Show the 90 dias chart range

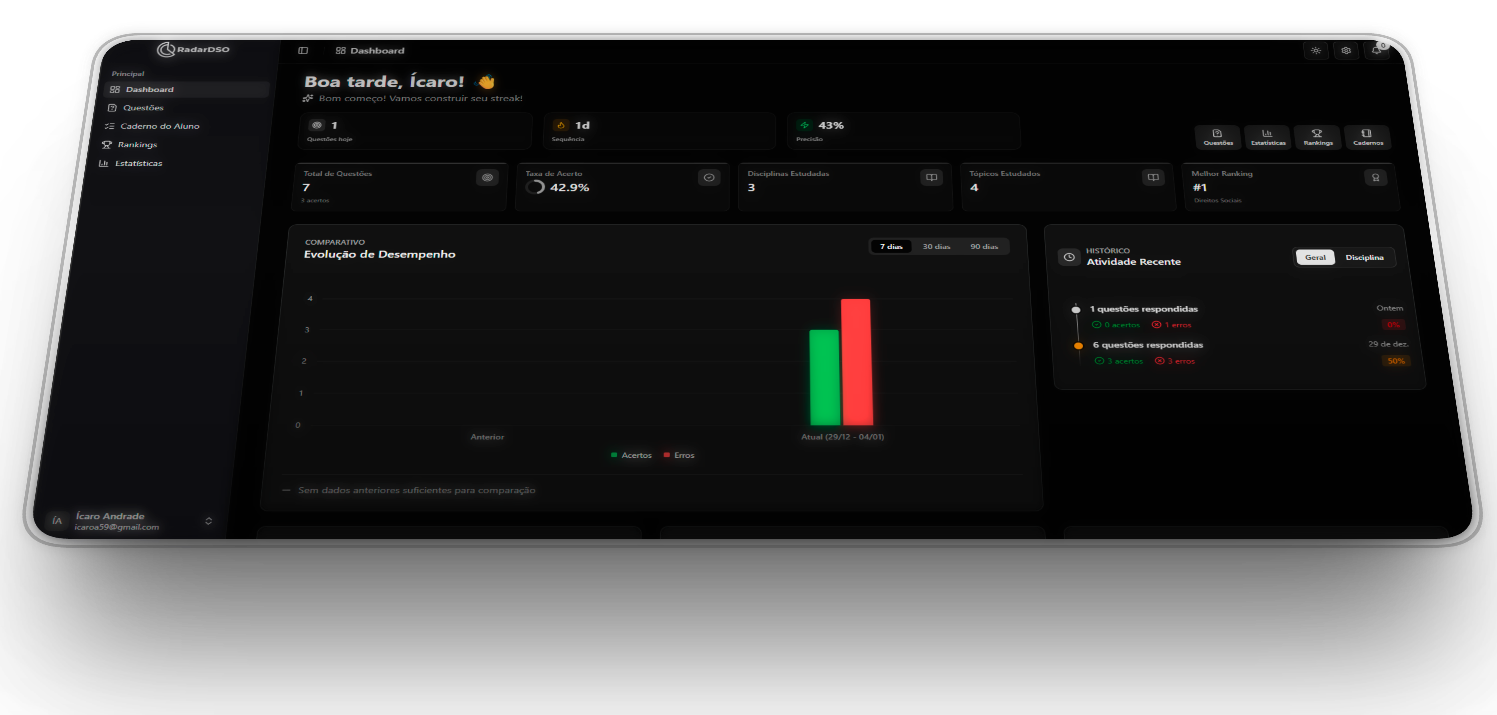point(984,246)
